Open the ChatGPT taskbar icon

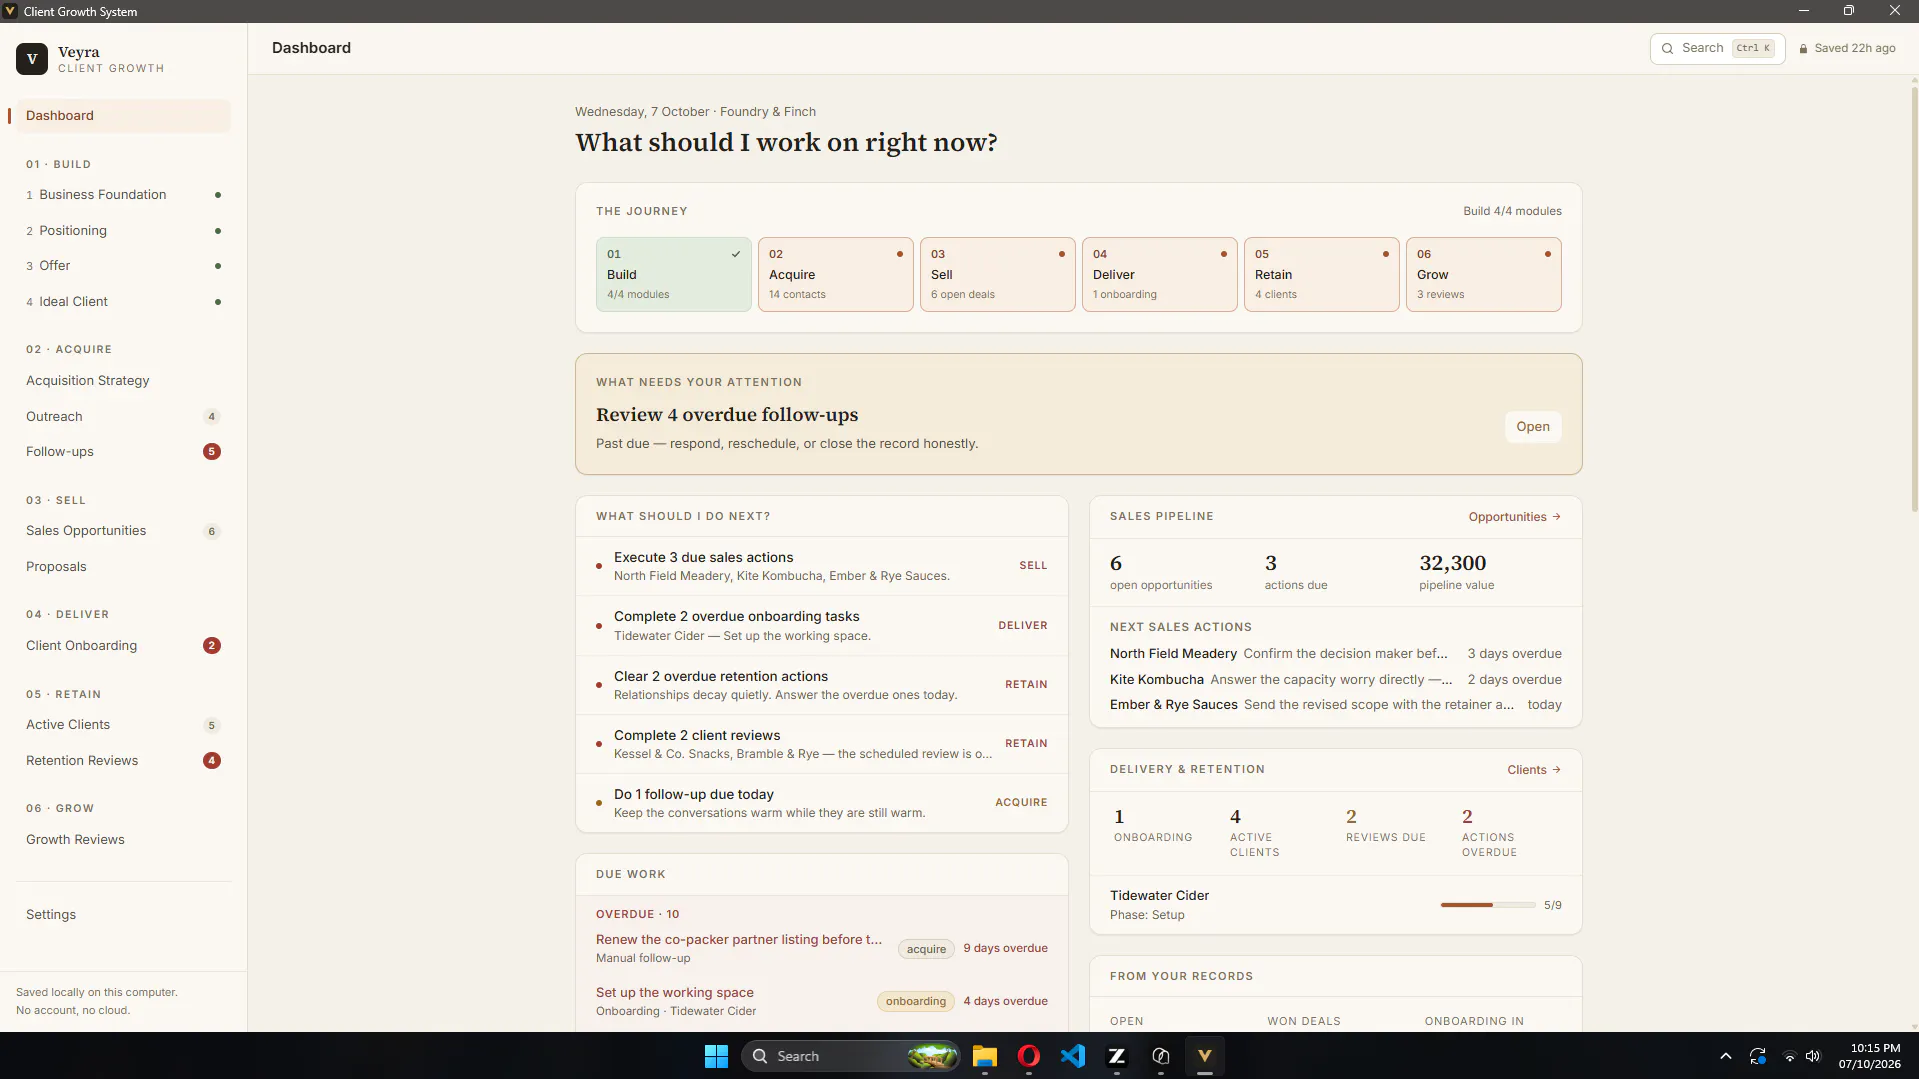pos(1161,1056)
